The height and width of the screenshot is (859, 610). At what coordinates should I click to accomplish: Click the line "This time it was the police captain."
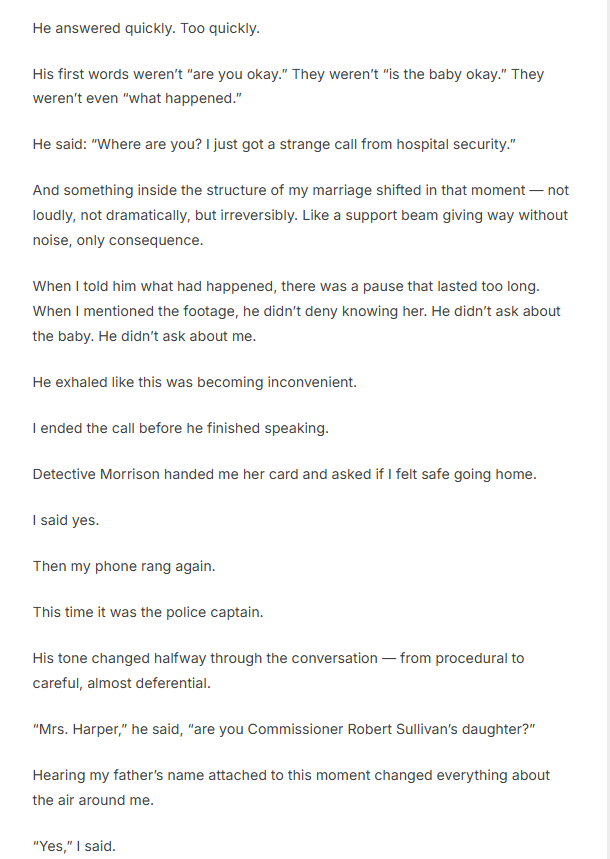148,612
